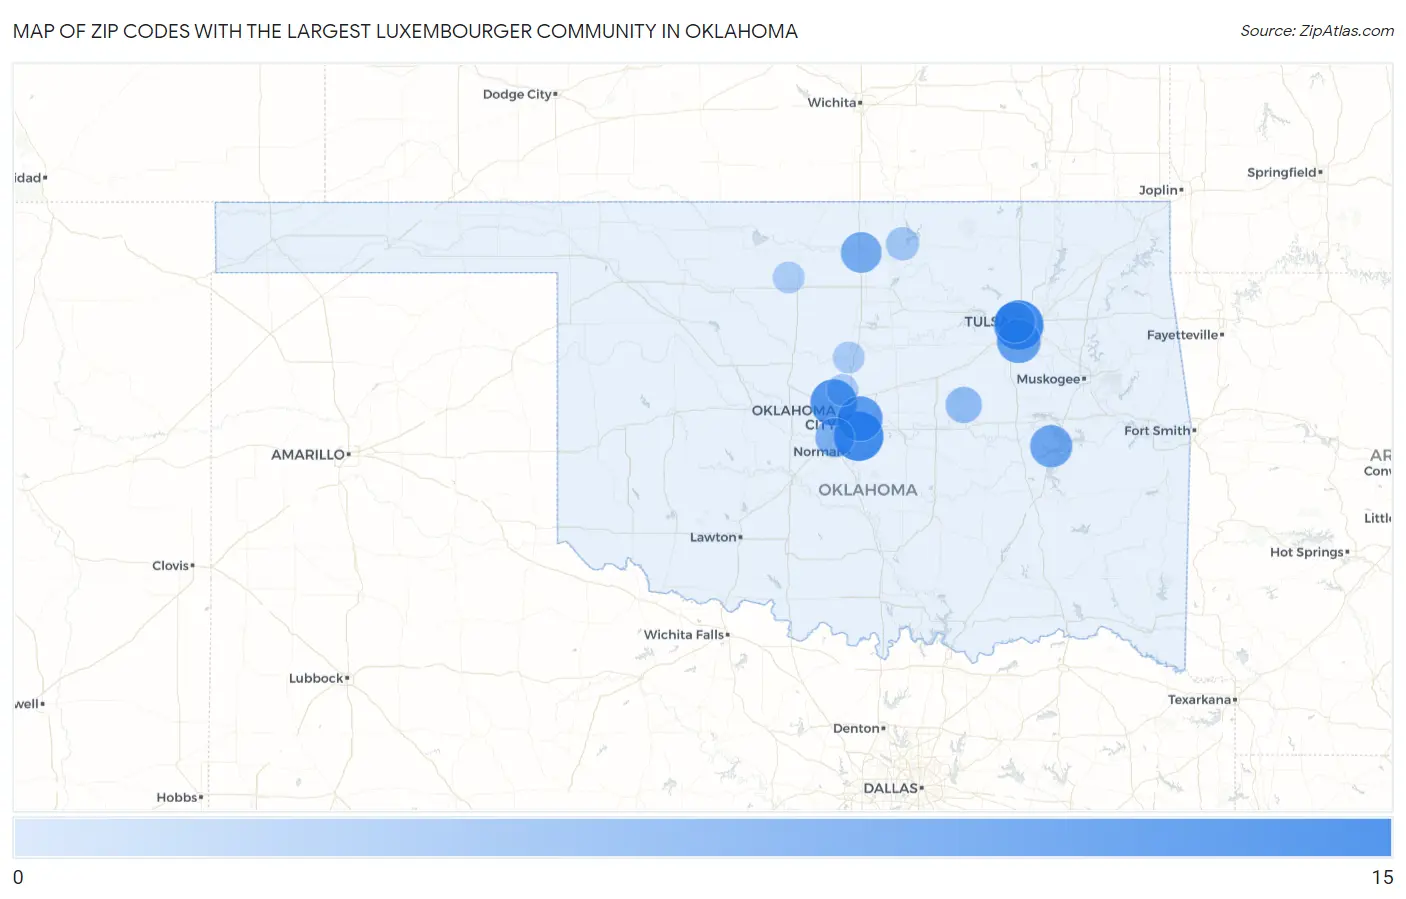Click the color gradient legend bar

pyautogui.click(x=702, y=837)
